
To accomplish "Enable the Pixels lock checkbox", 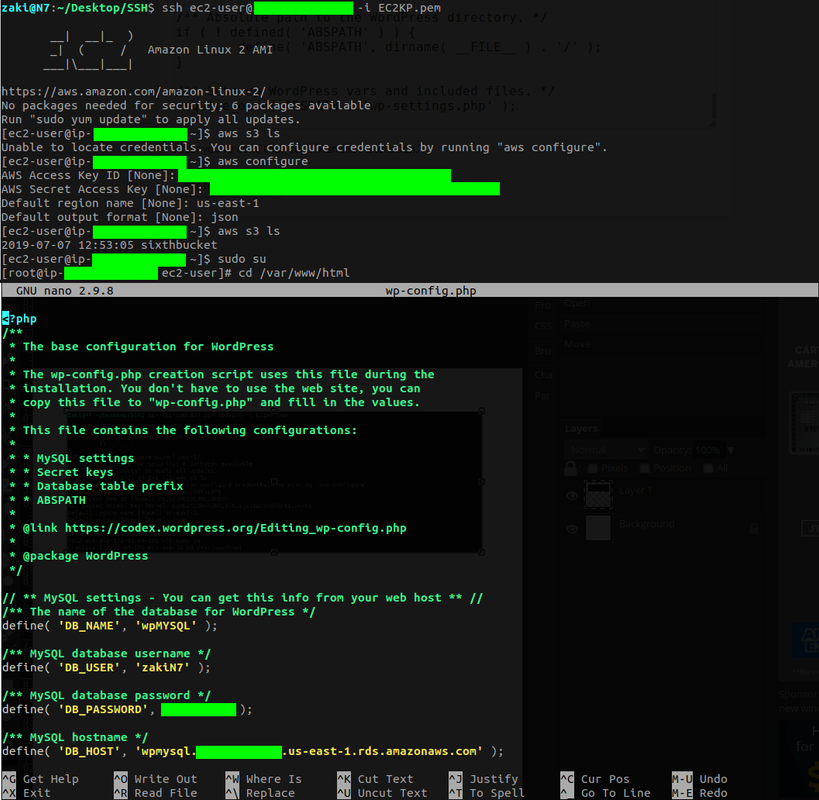I will coord(593,468).
